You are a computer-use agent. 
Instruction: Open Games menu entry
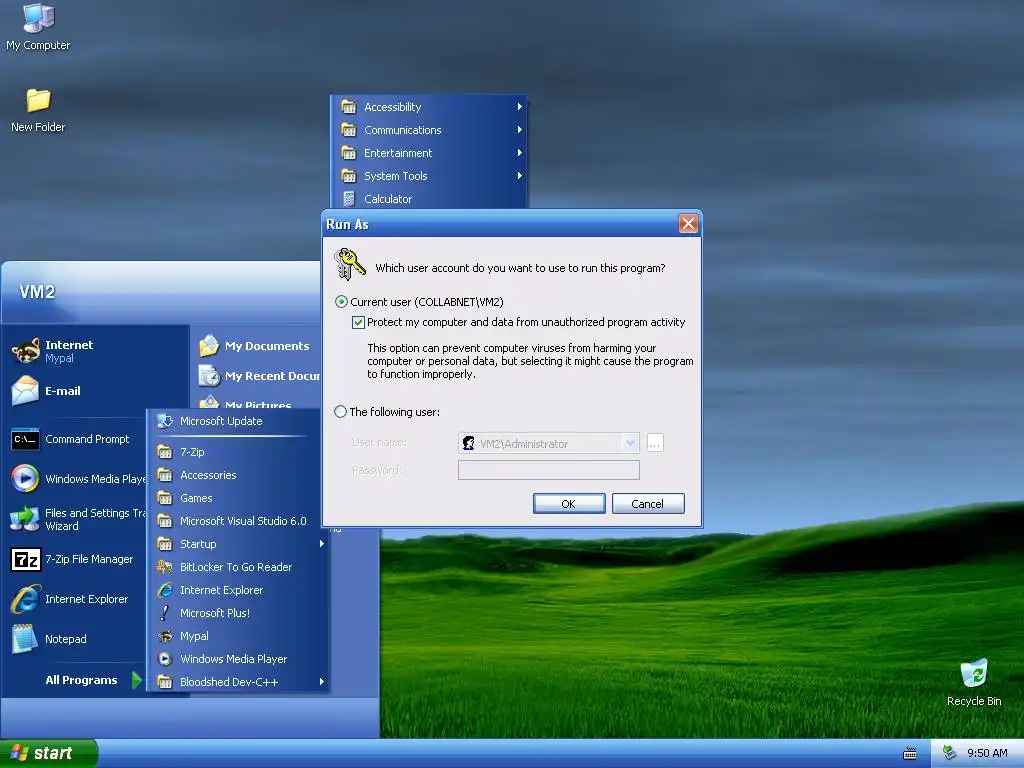pyautogui.click(x=238, y=498)
